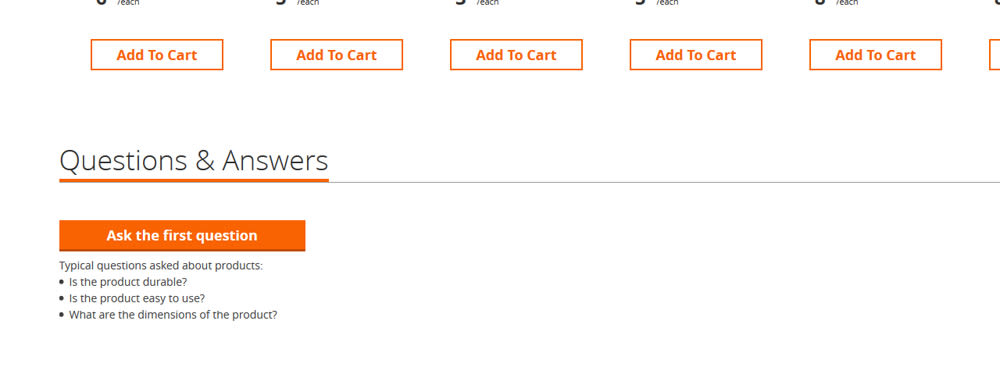The image size is (1000, 370).
Task: Click Ask the first question button
Action: (x=182, y=235)
